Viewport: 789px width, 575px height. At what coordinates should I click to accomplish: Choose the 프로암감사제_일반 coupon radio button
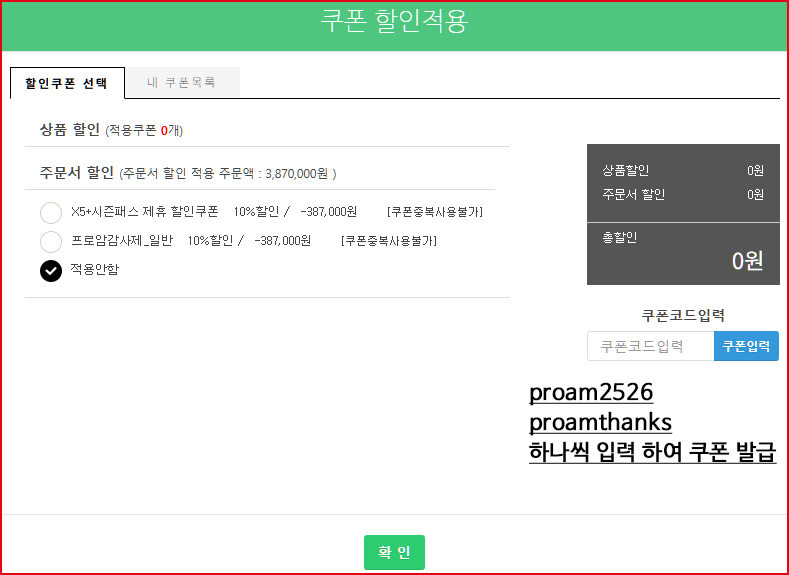51,241
